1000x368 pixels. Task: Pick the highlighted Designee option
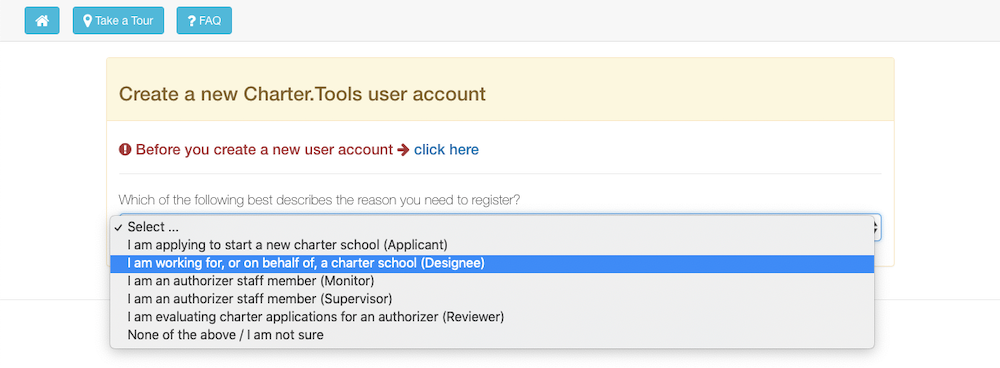pyautogui.click(x=492, y=263)
